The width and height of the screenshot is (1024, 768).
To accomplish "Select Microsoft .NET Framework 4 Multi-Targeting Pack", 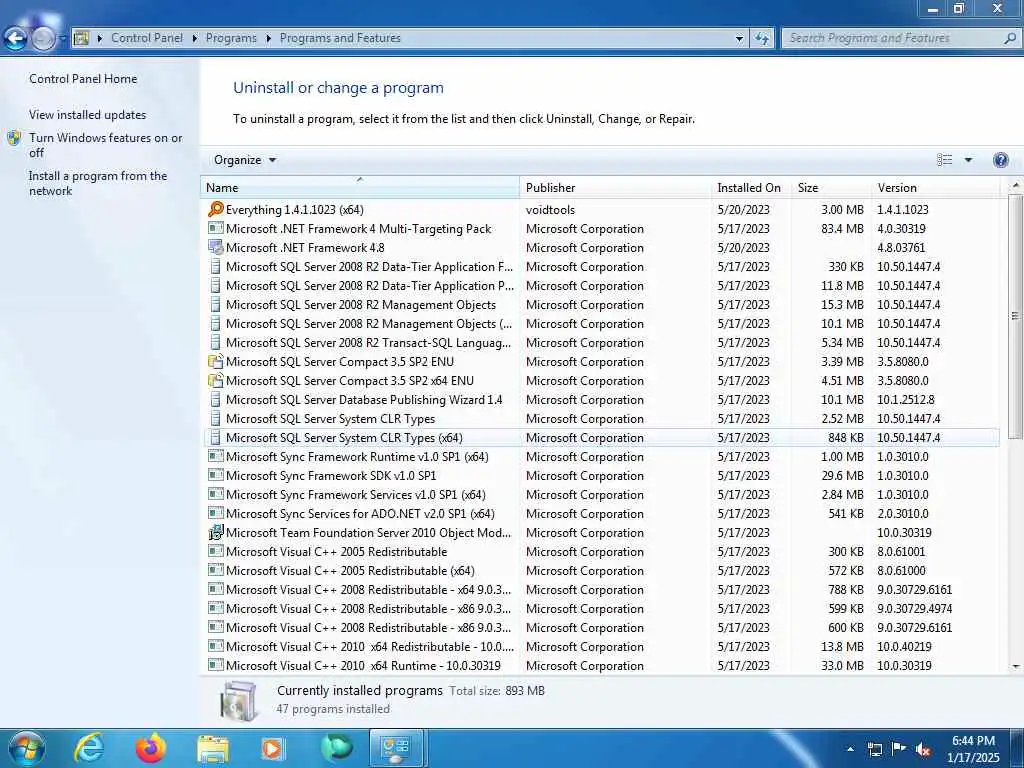I will [601, 229].
